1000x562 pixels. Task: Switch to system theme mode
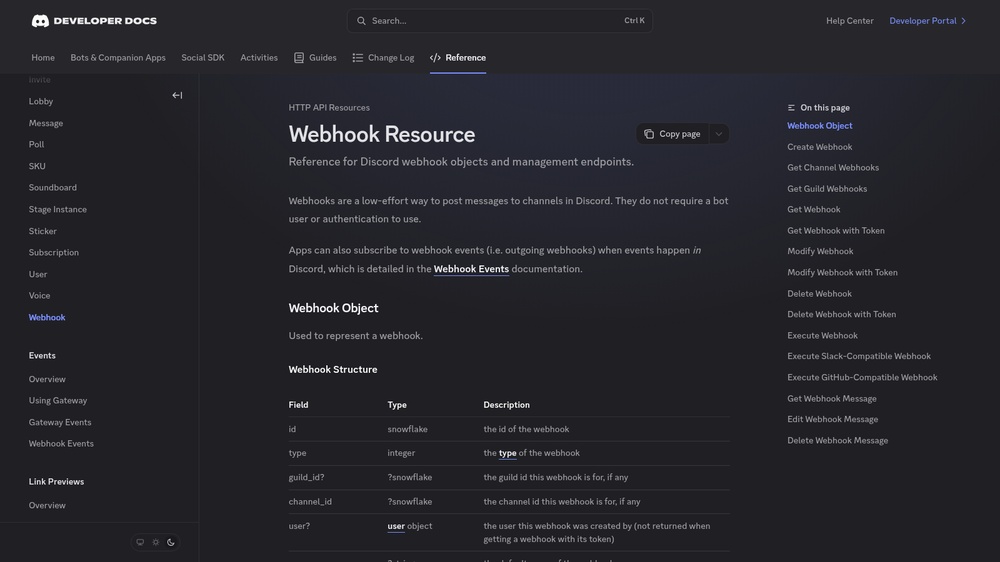tap(140, 542)
